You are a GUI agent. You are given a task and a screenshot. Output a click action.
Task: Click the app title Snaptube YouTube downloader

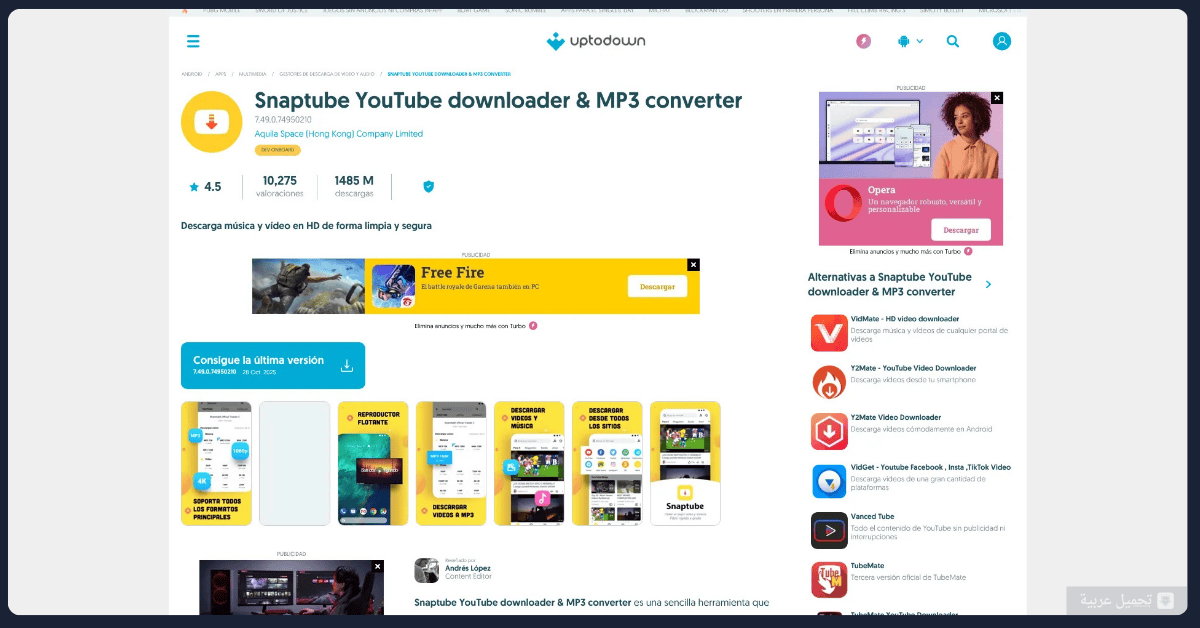click(498, 100)
